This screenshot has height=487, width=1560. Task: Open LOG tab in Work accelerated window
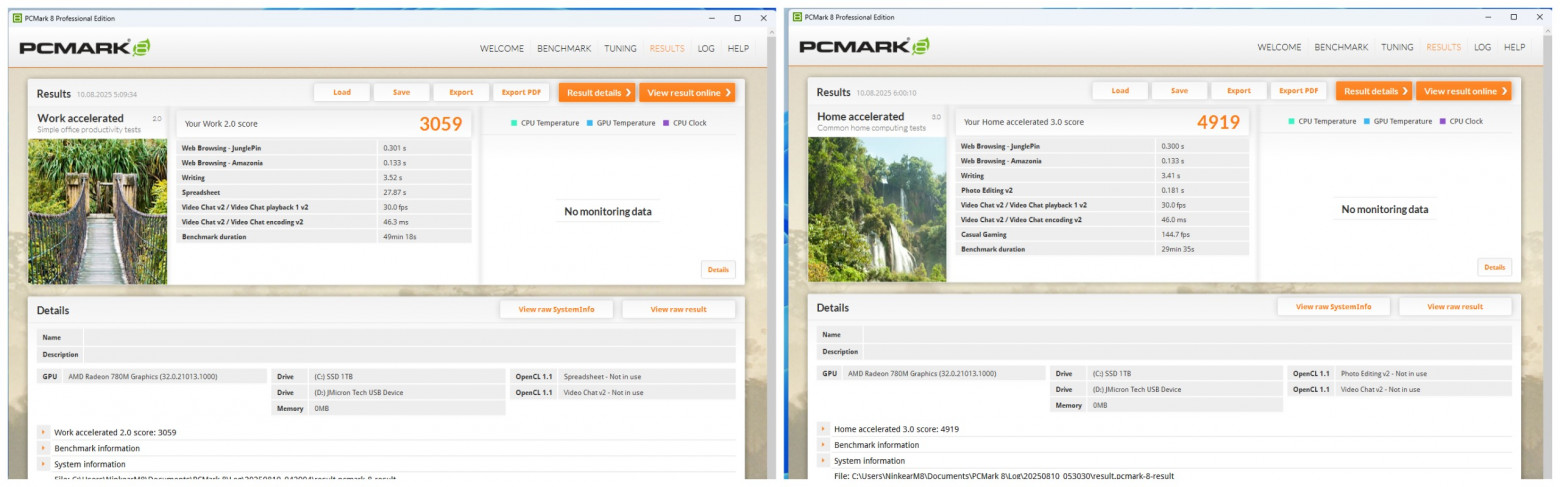click(706, 48)
